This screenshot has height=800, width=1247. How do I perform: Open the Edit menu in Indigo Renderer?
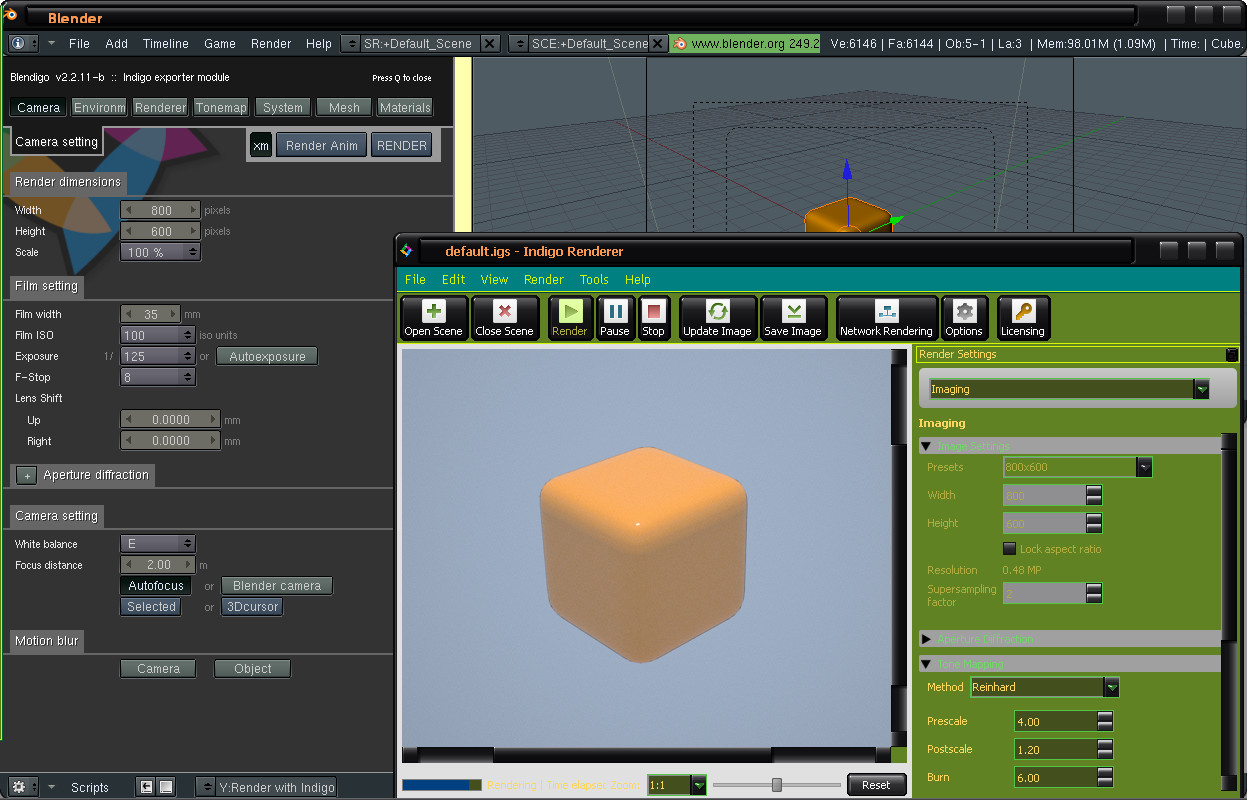tap(454, 279)
